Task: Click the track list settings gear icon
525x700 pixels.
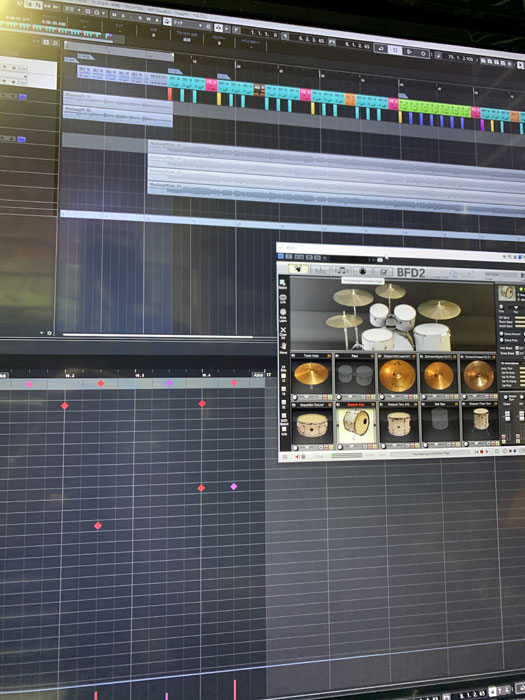Action: point(50,333)
